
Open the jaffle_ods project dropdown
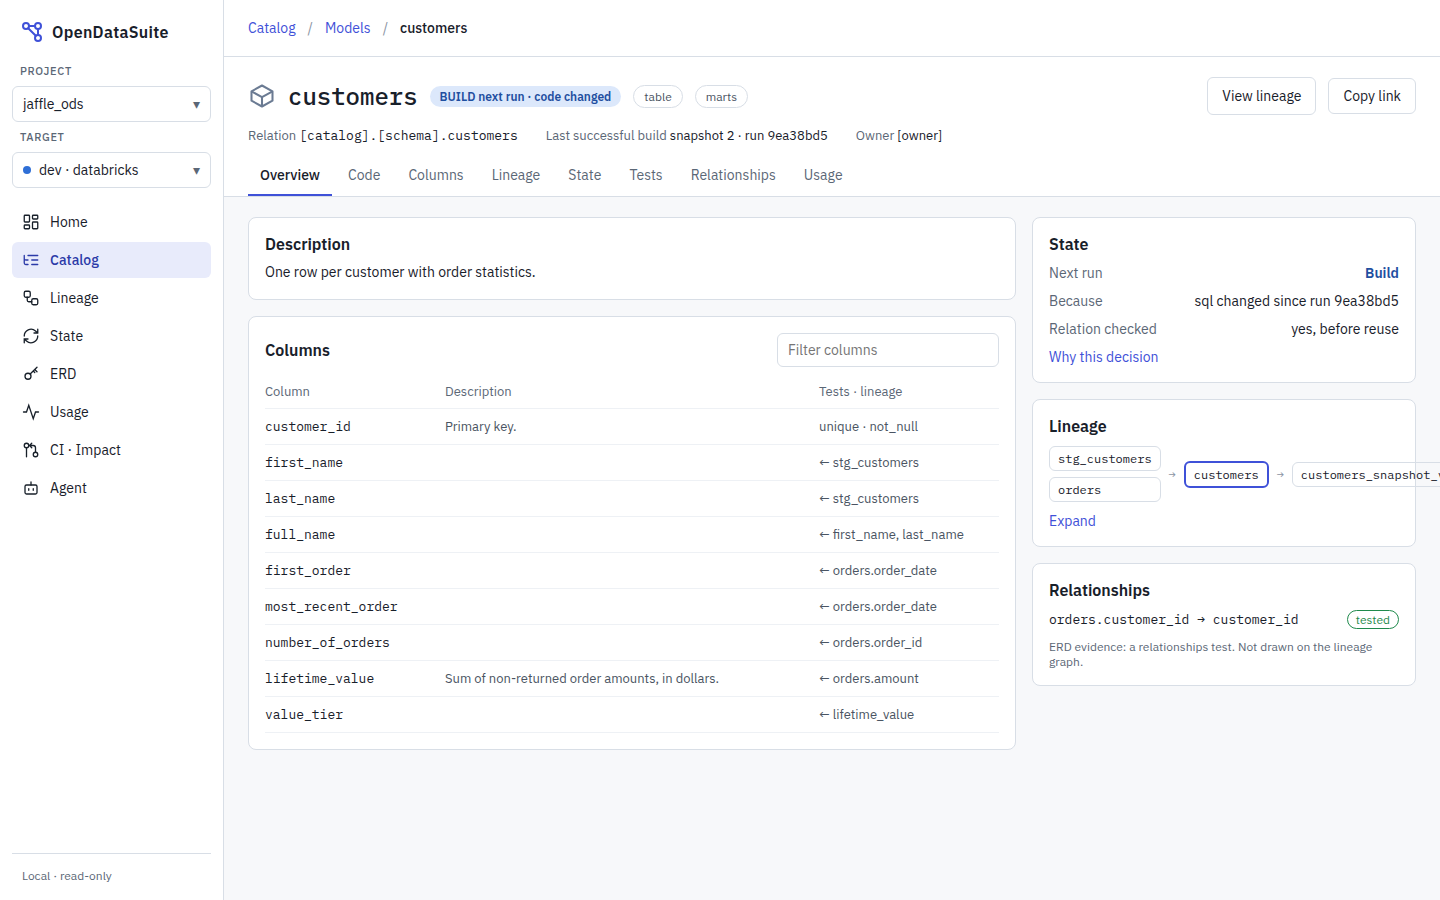[x=111, y=104]
